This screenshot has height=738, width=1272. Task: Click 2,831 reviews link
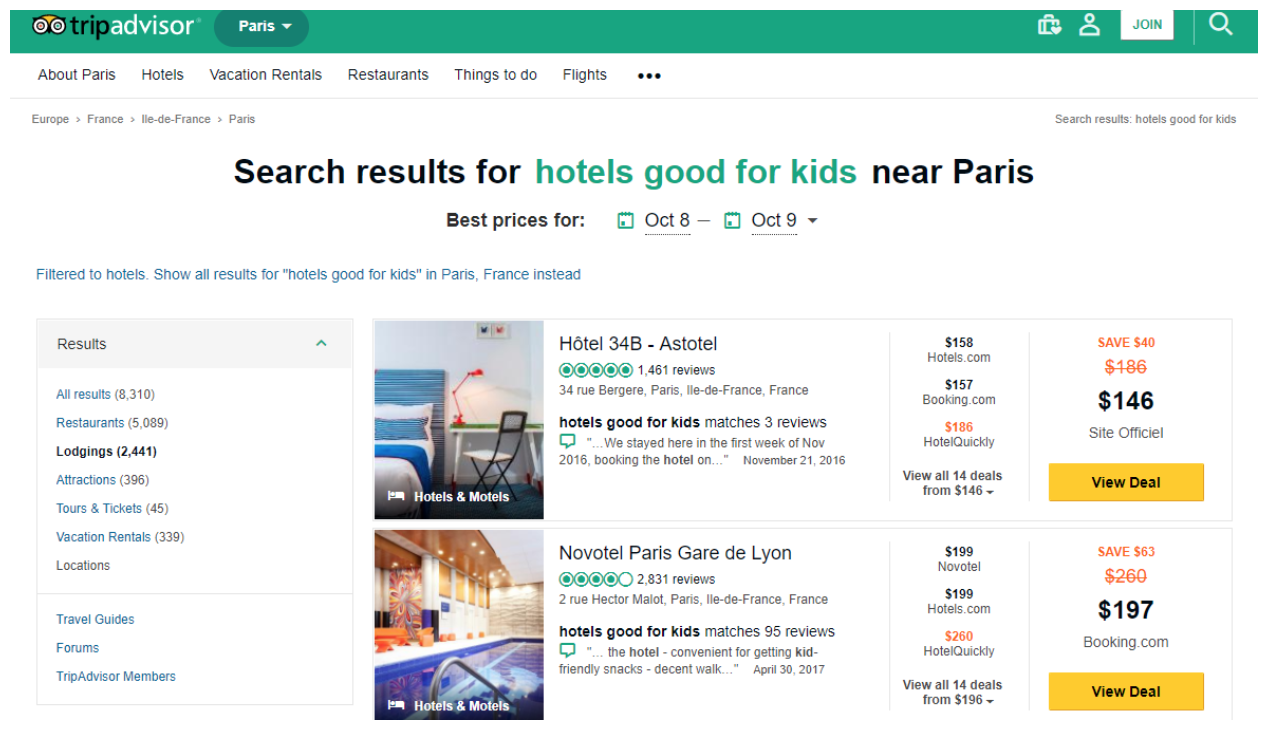point(677,579)
